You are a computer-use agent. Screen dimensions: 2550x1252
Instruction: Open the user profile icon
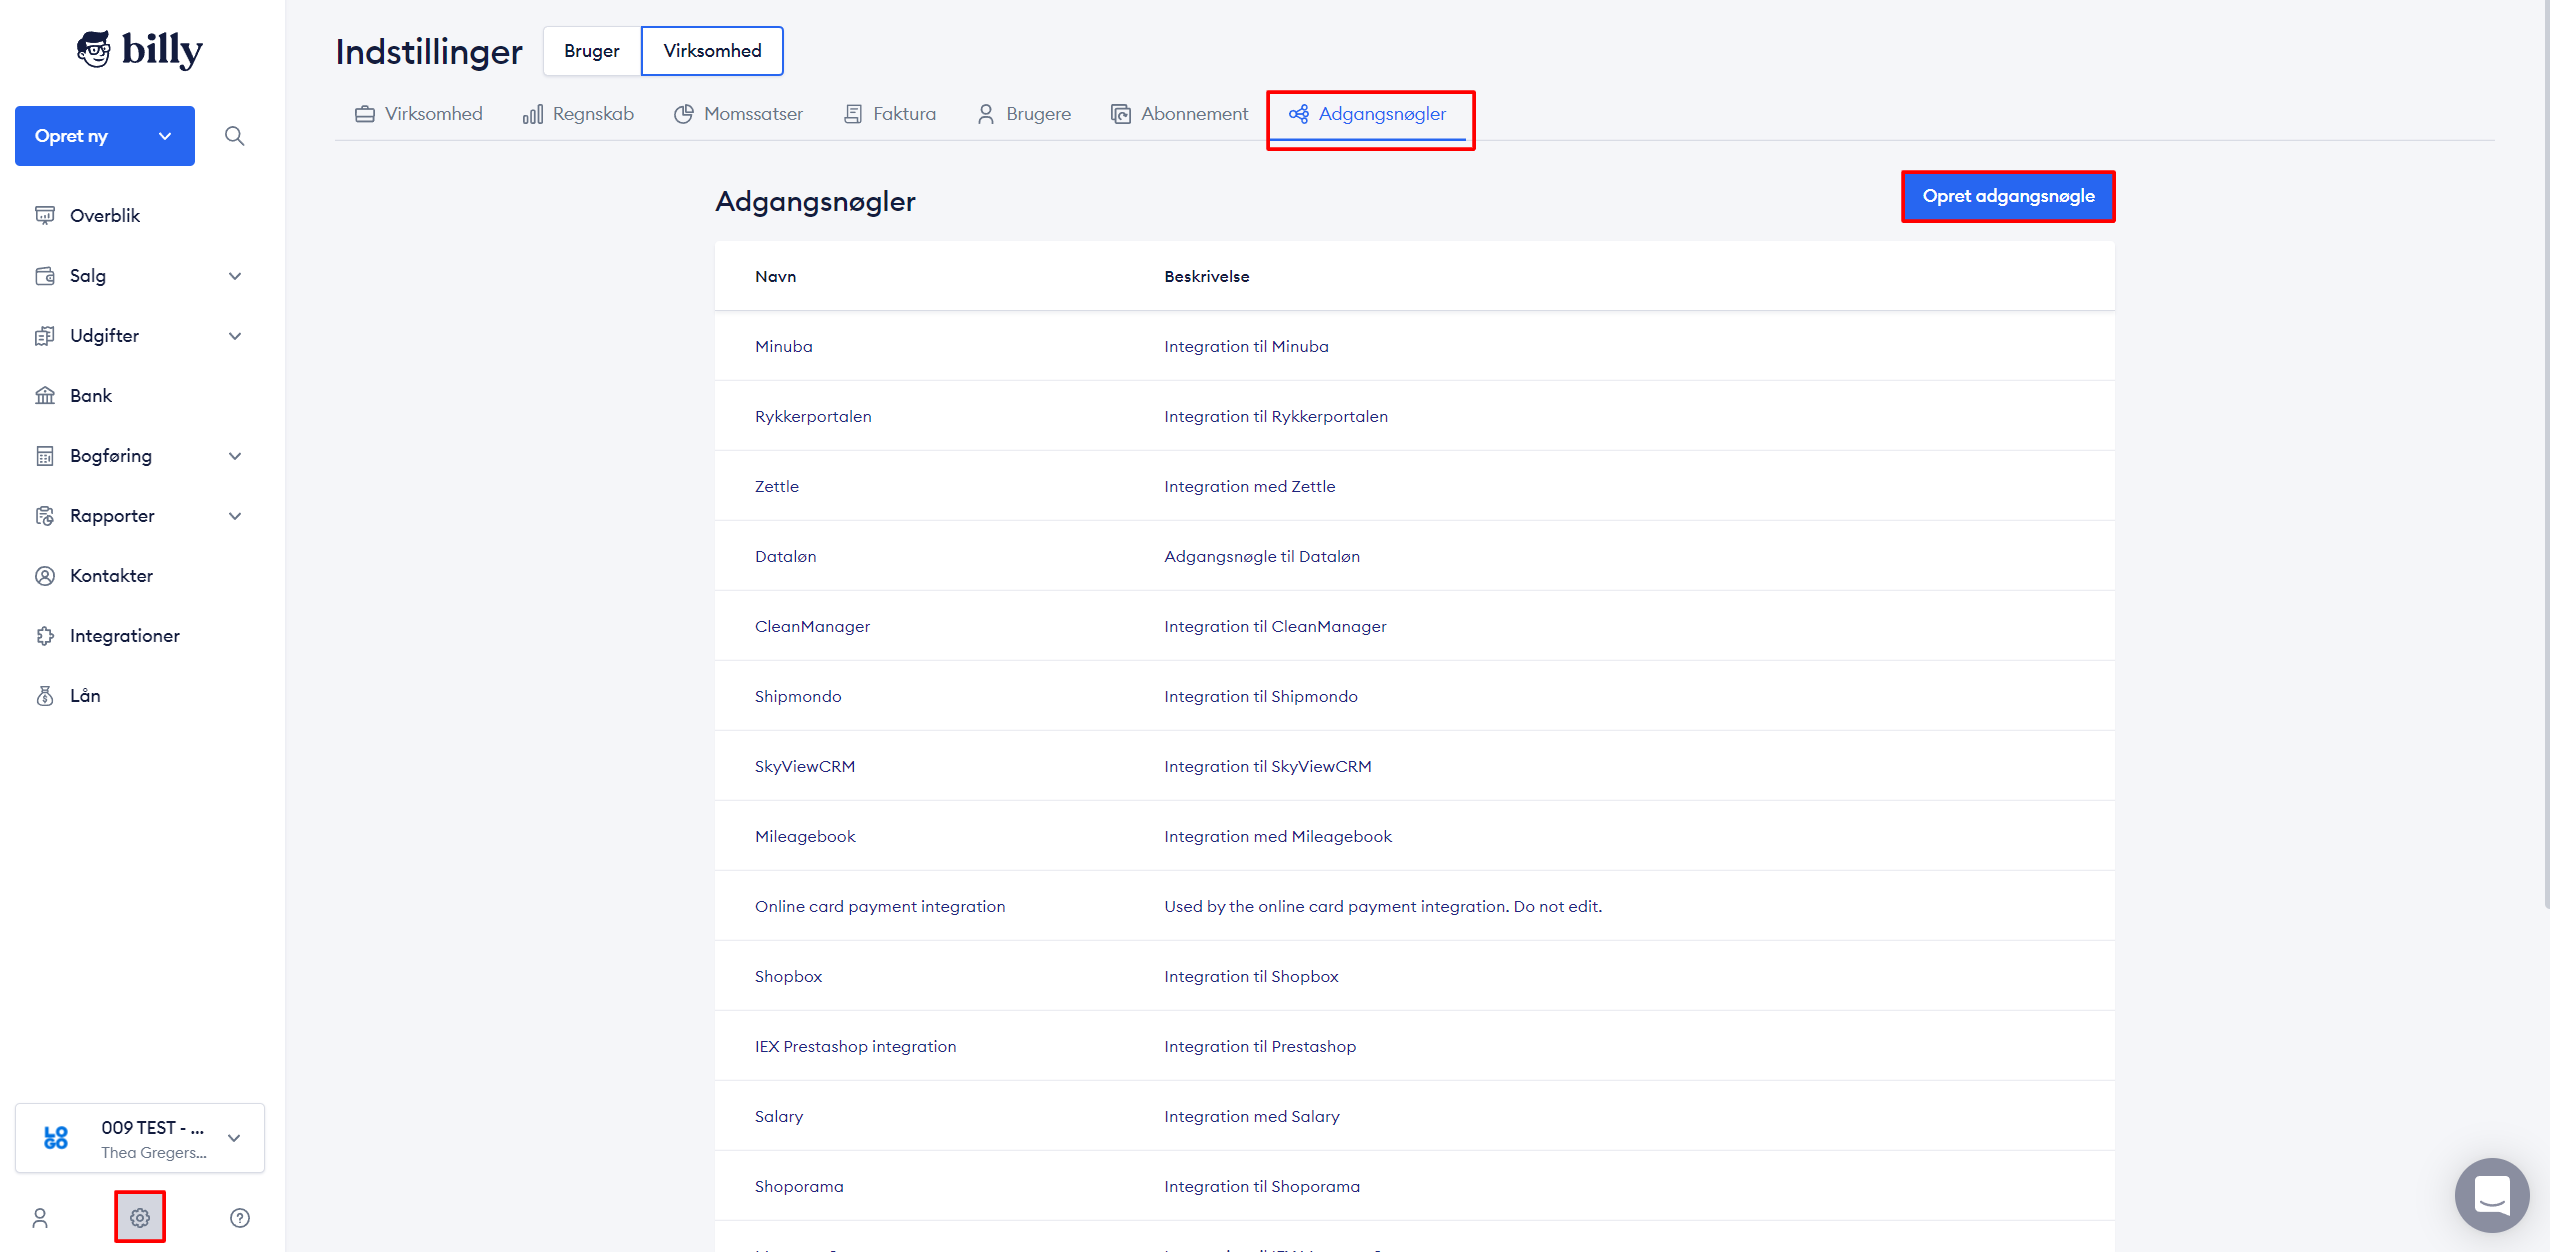click(40, 1217)
